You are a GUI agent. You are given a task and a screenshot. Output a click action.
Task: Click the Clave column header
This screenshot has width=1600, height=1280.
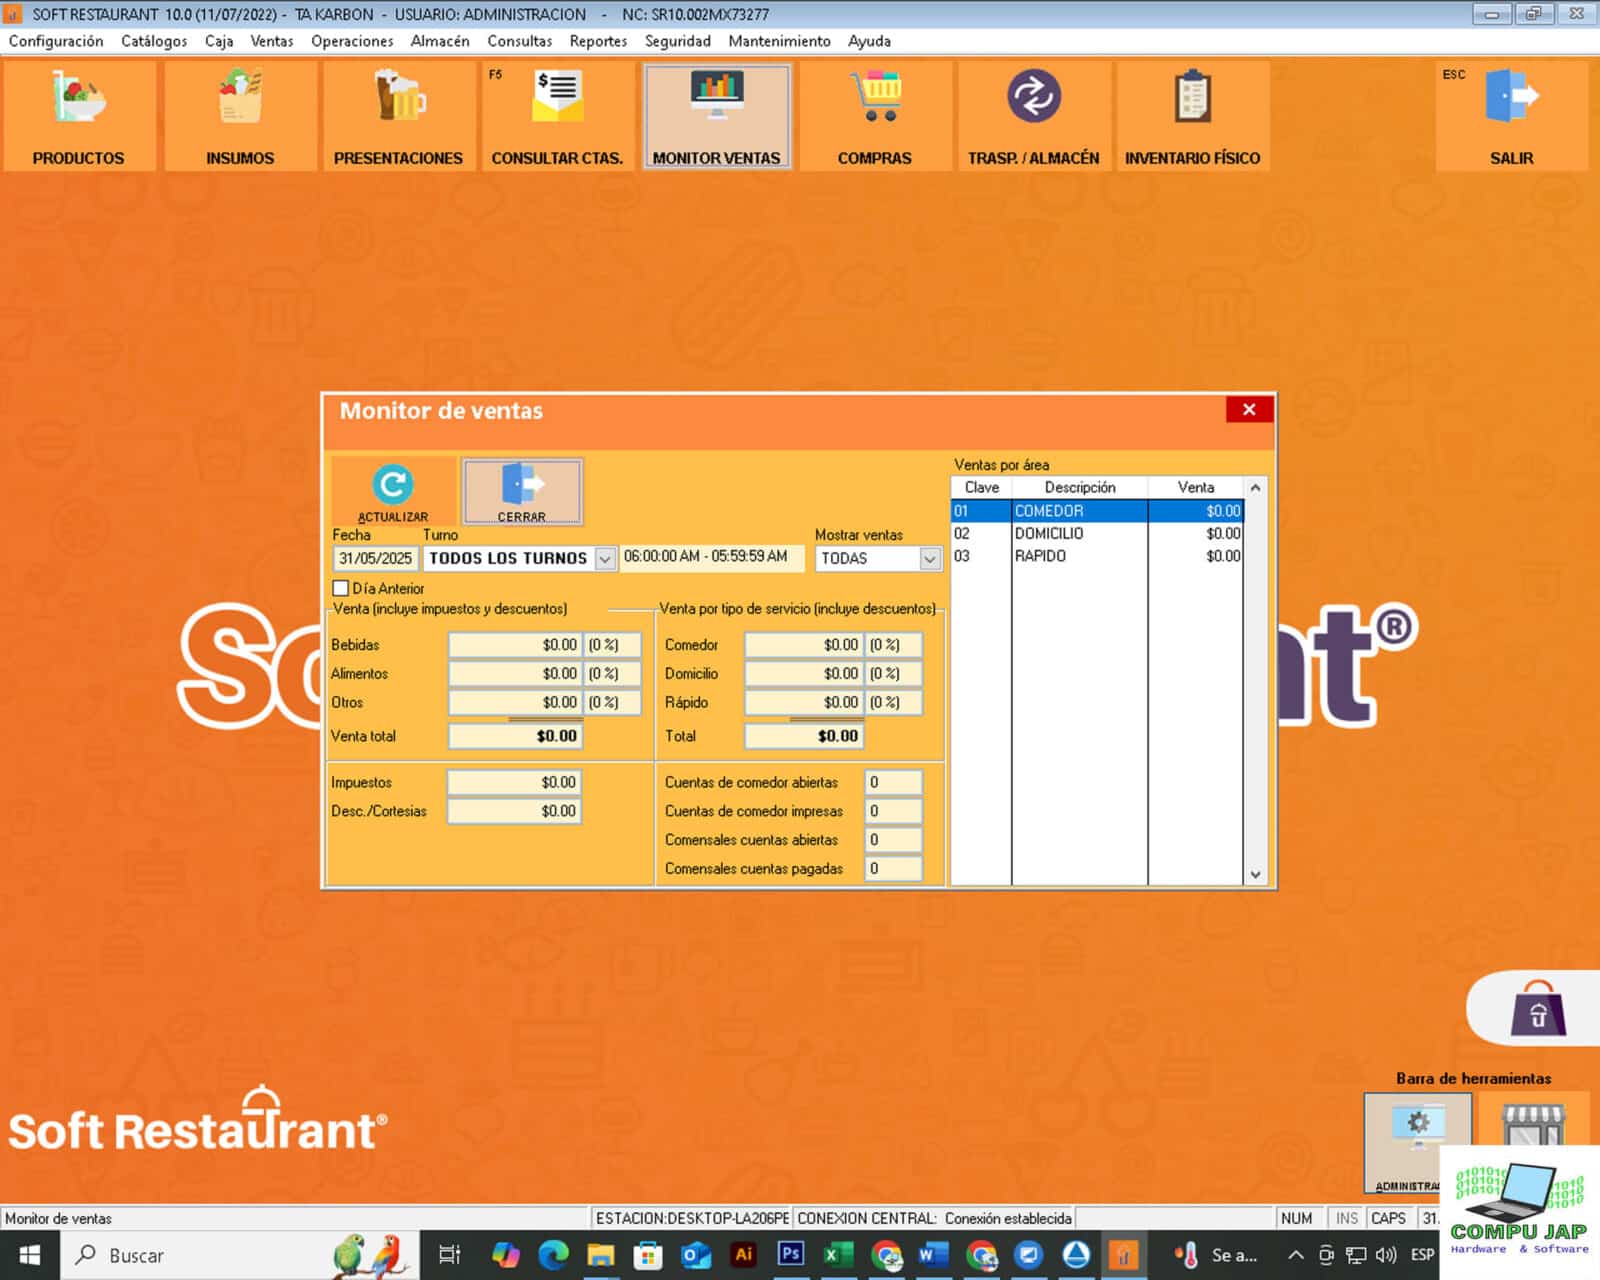[x=982, y=487]
